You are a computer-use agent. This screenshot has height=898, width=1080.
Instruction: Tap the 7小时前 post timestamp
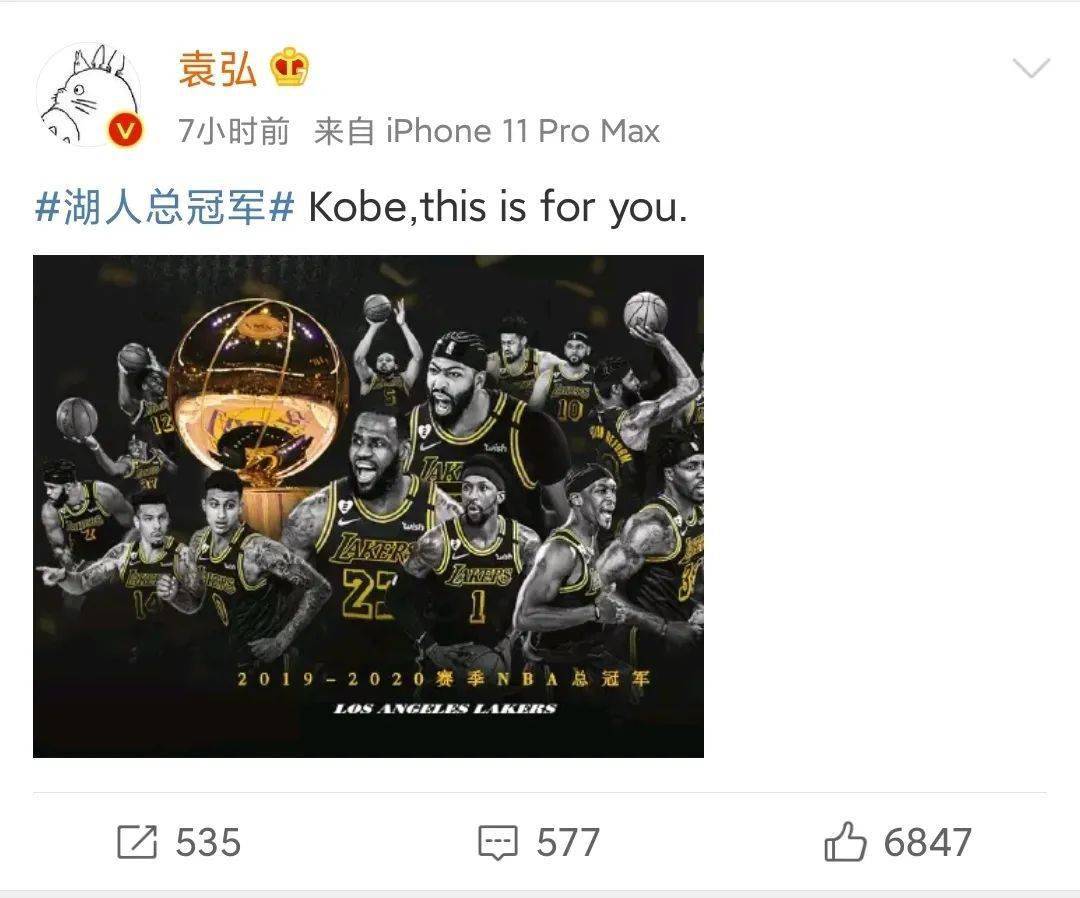pos(233,131)
